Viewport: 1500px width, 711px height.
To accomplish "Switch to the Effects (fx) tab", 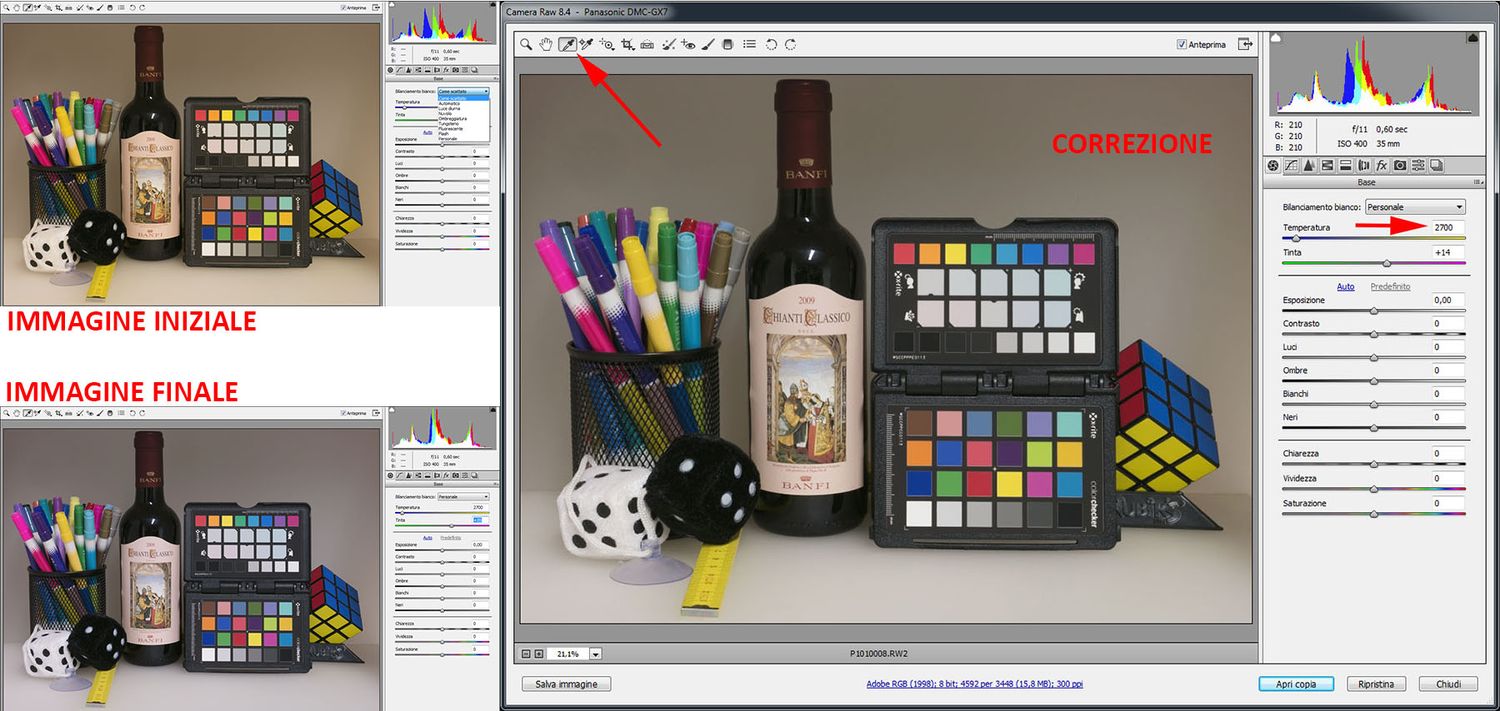I will (1381, 166).
